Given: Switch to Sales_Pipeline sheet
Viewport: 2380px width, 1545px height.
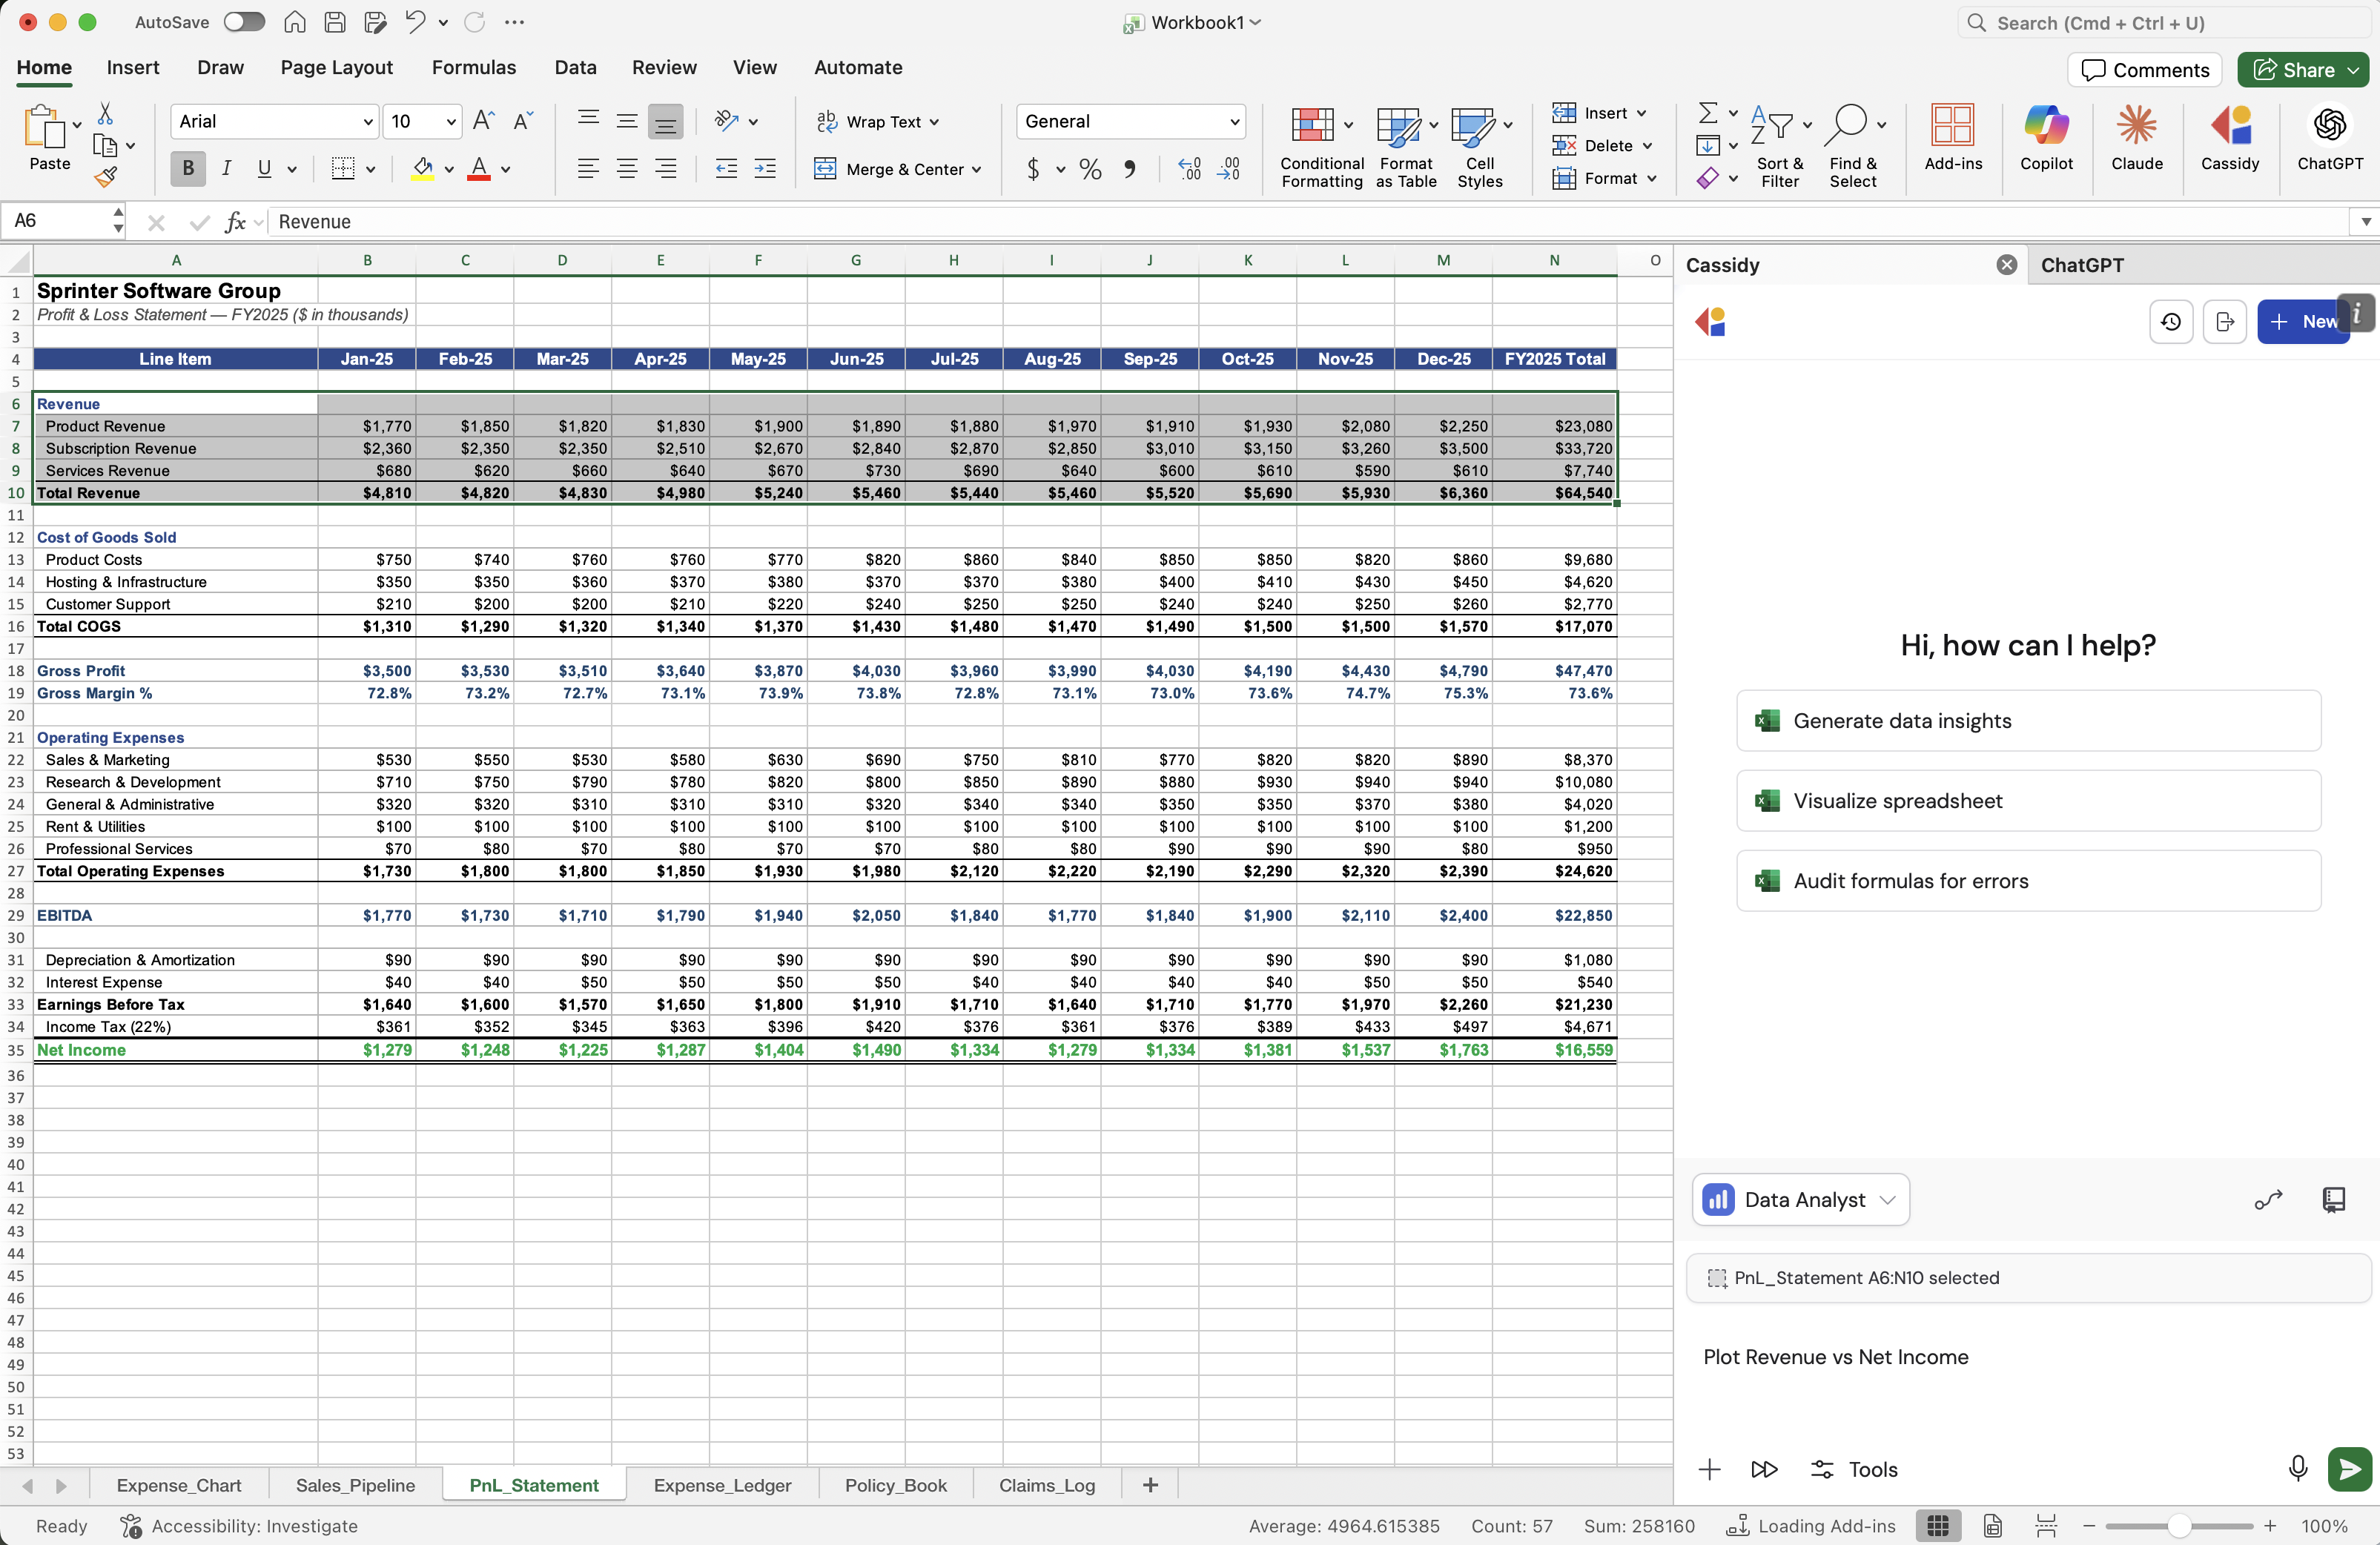Looking at the screenshot, I should pyautogui.click(x=355, y=1485).
